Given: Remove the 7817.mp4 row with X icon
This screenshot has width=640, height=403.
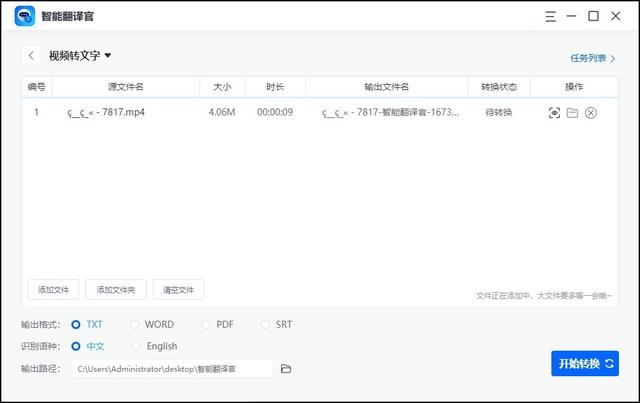Looking at the screenshot, I should point(591,113).
